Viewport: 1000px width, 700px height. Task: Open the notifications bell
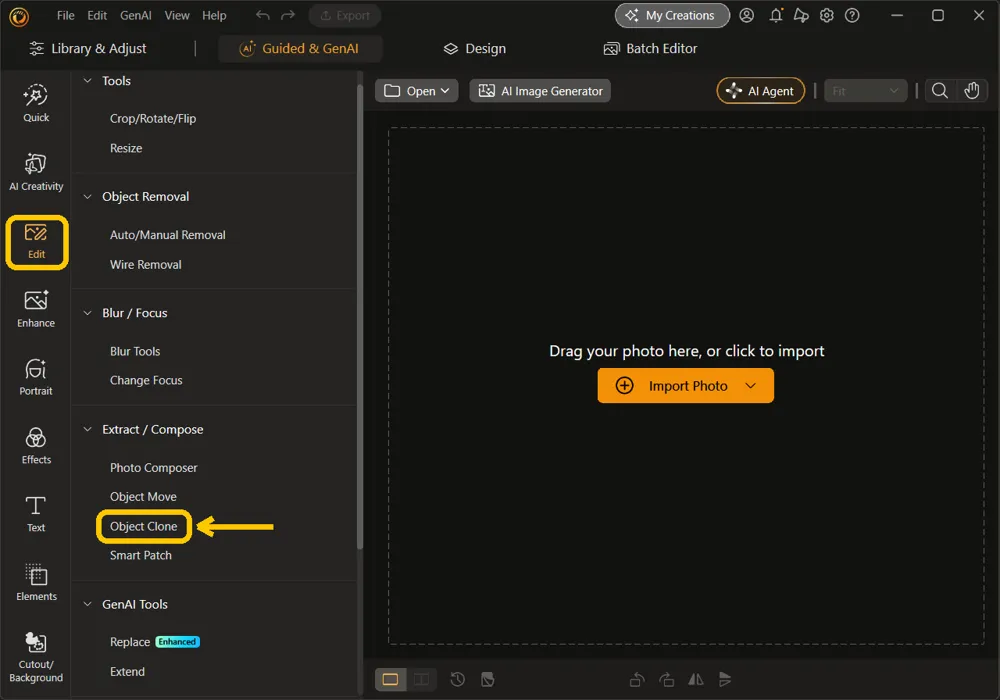tap(776, 15)
